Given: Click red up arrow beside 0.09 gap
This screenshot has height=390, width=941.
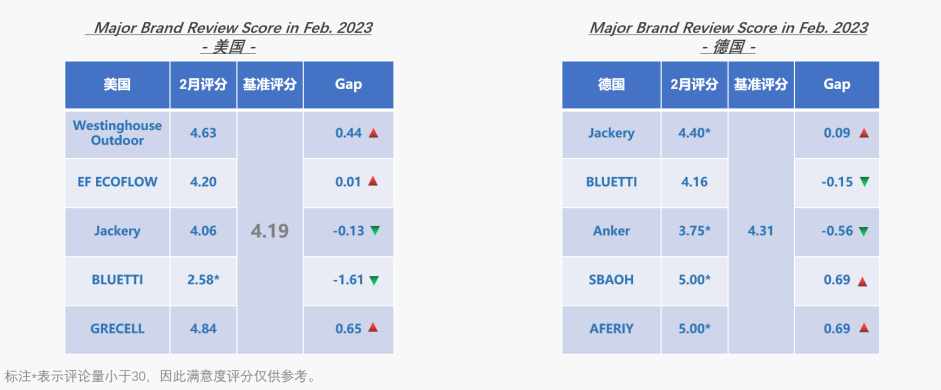Looking at the screenshot, I should (864, 133).
